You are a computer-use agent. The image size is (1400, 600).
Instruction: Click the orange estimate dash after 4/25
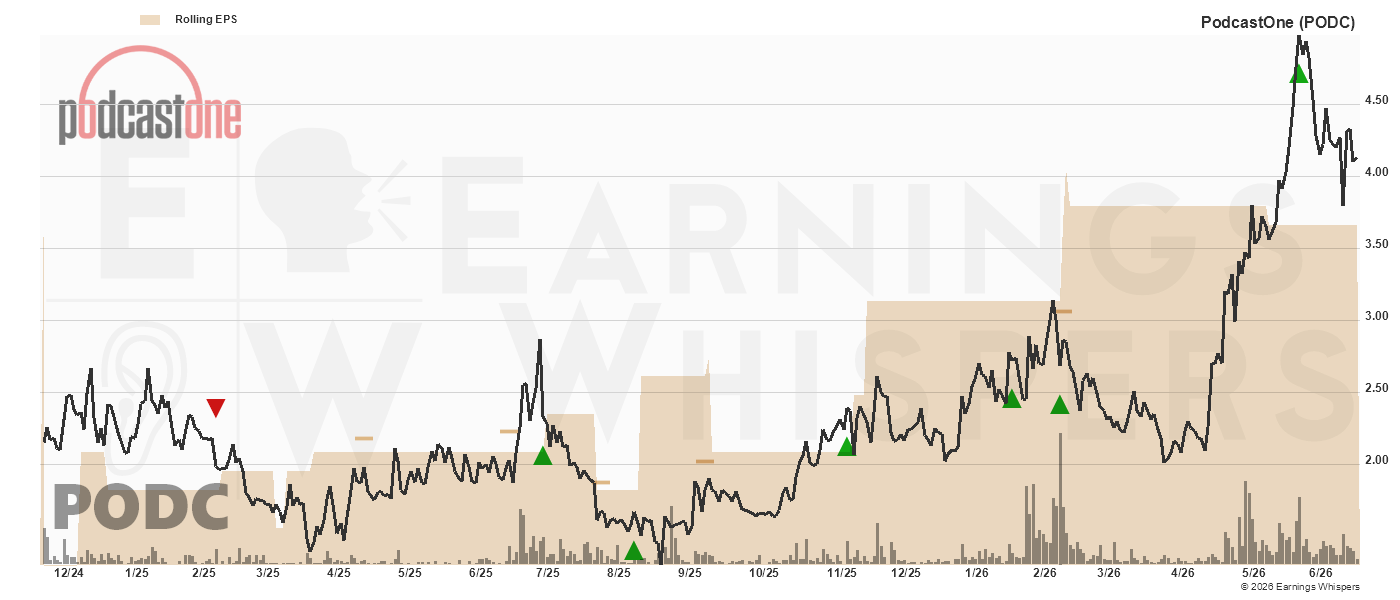point(364,438)
